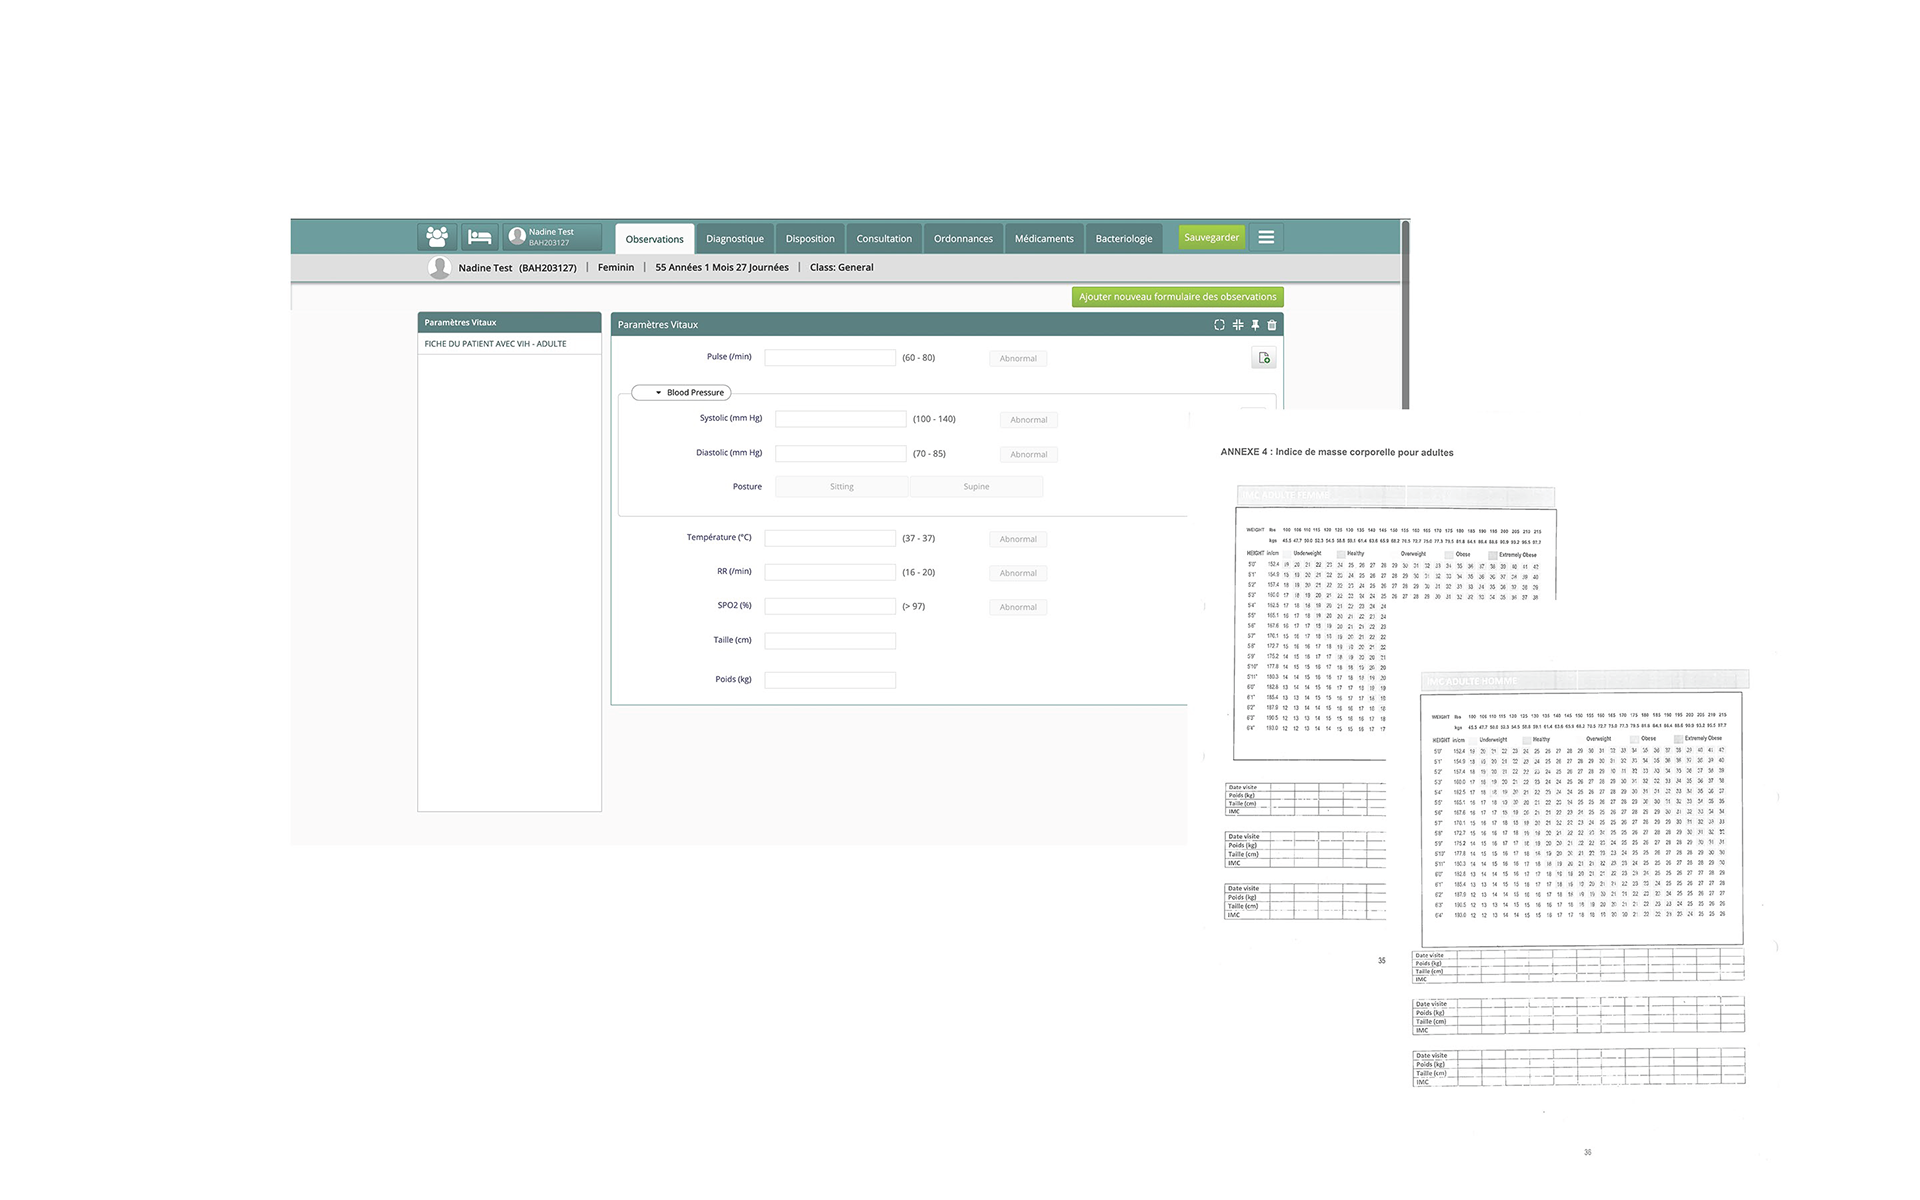Open the bed management icon
Image resolution: width=1920 pixels, height=1200 pixels.
(x=480, y=237)
